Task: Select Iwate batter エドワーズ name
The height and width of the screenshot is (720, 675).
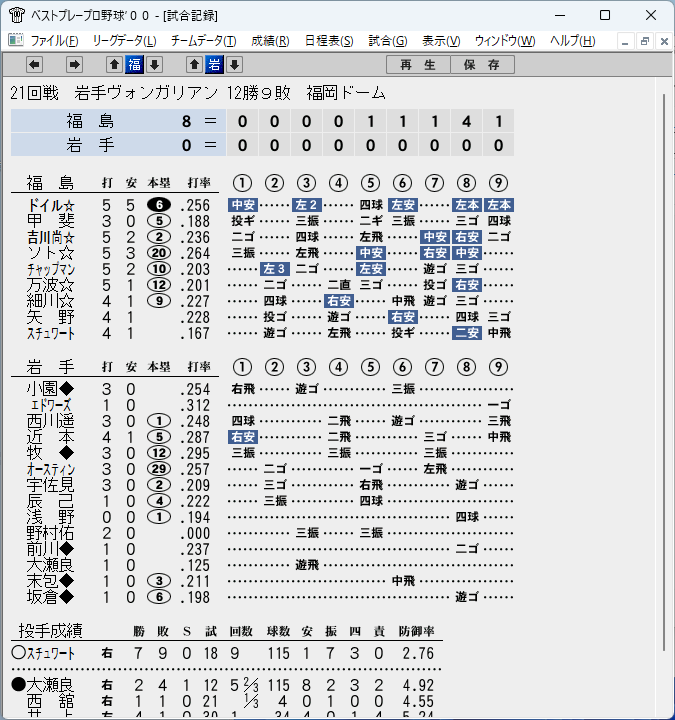Action: coord(51,405)
